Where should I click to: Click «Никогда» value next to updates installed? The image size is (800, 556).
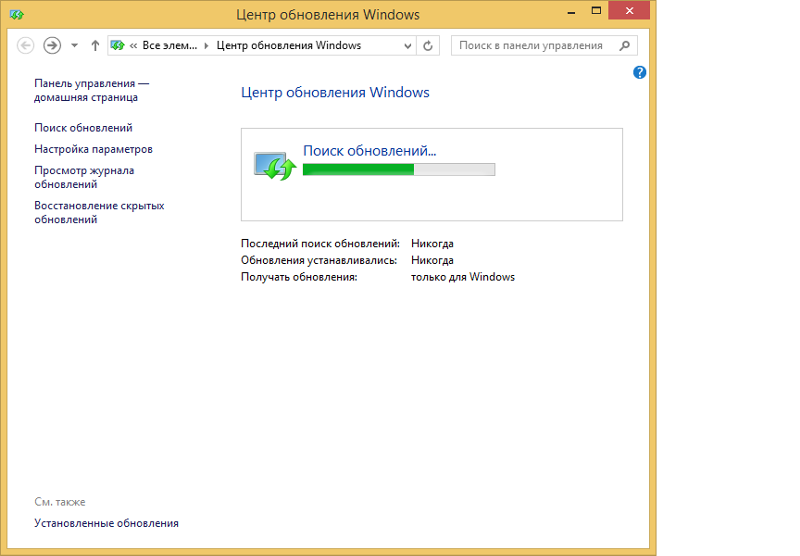pyautogui.click(x=432, y=260)
